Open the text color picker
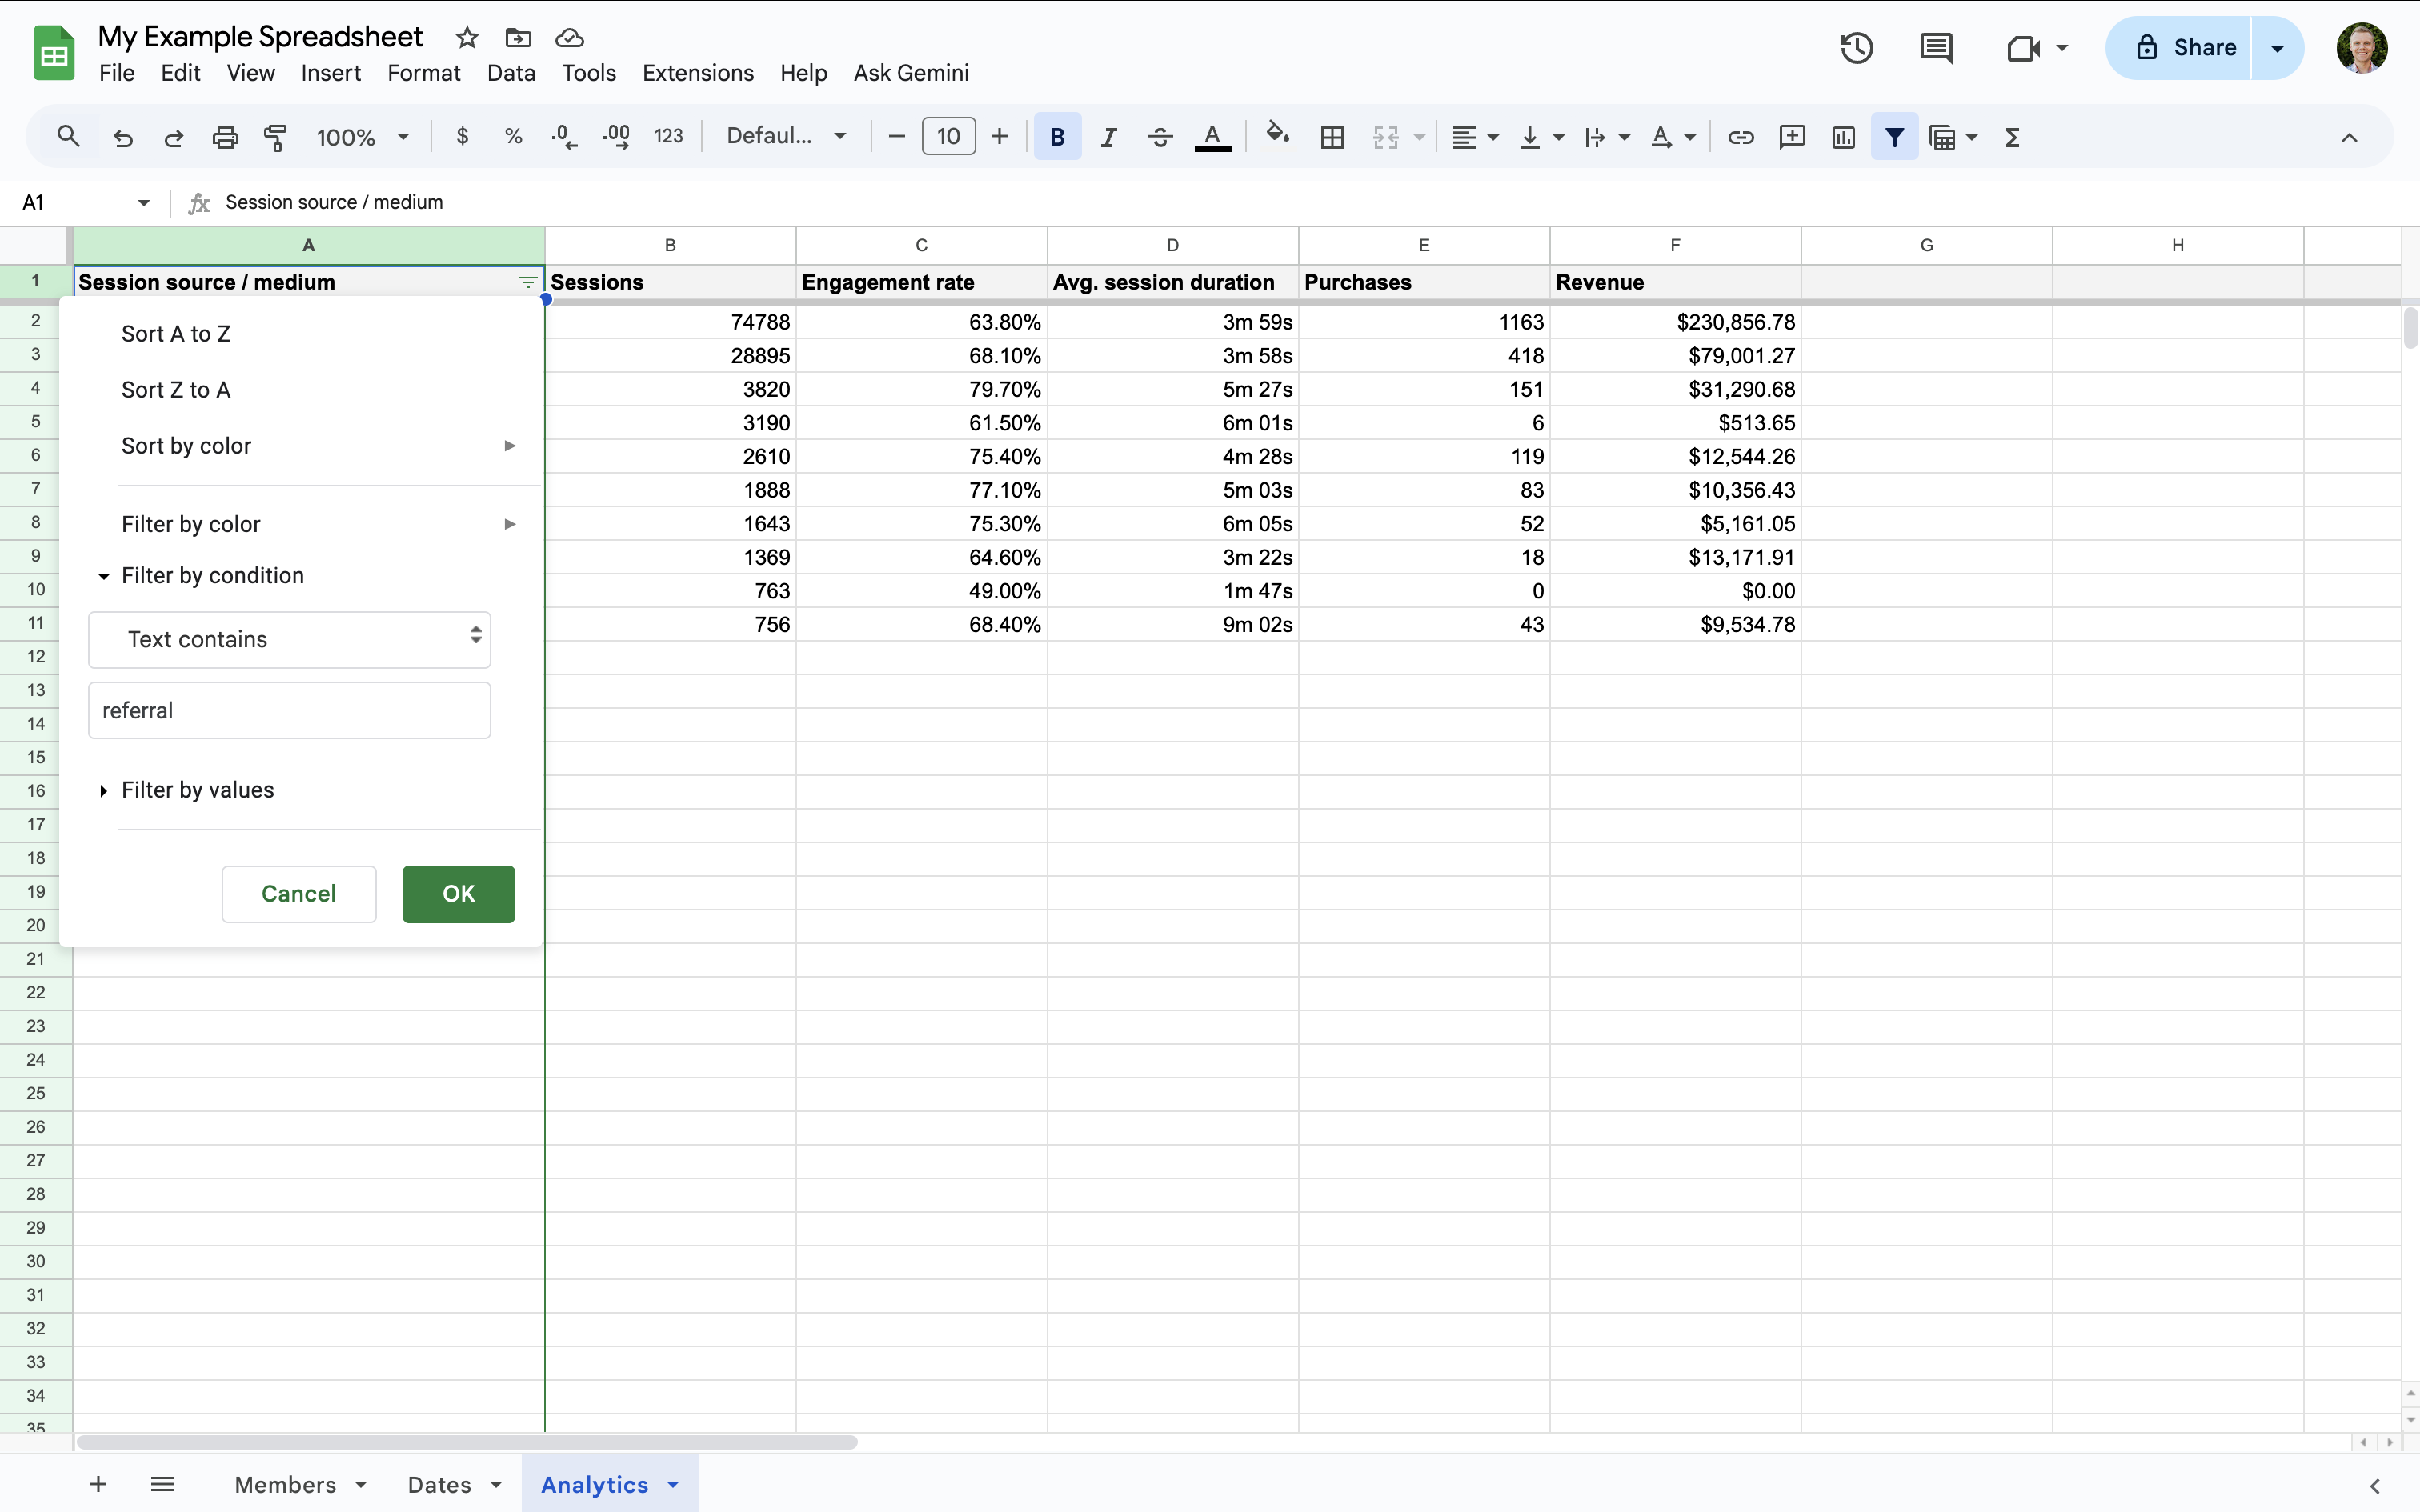This screenshot has height=1512, width=2420. (1211, 137)
